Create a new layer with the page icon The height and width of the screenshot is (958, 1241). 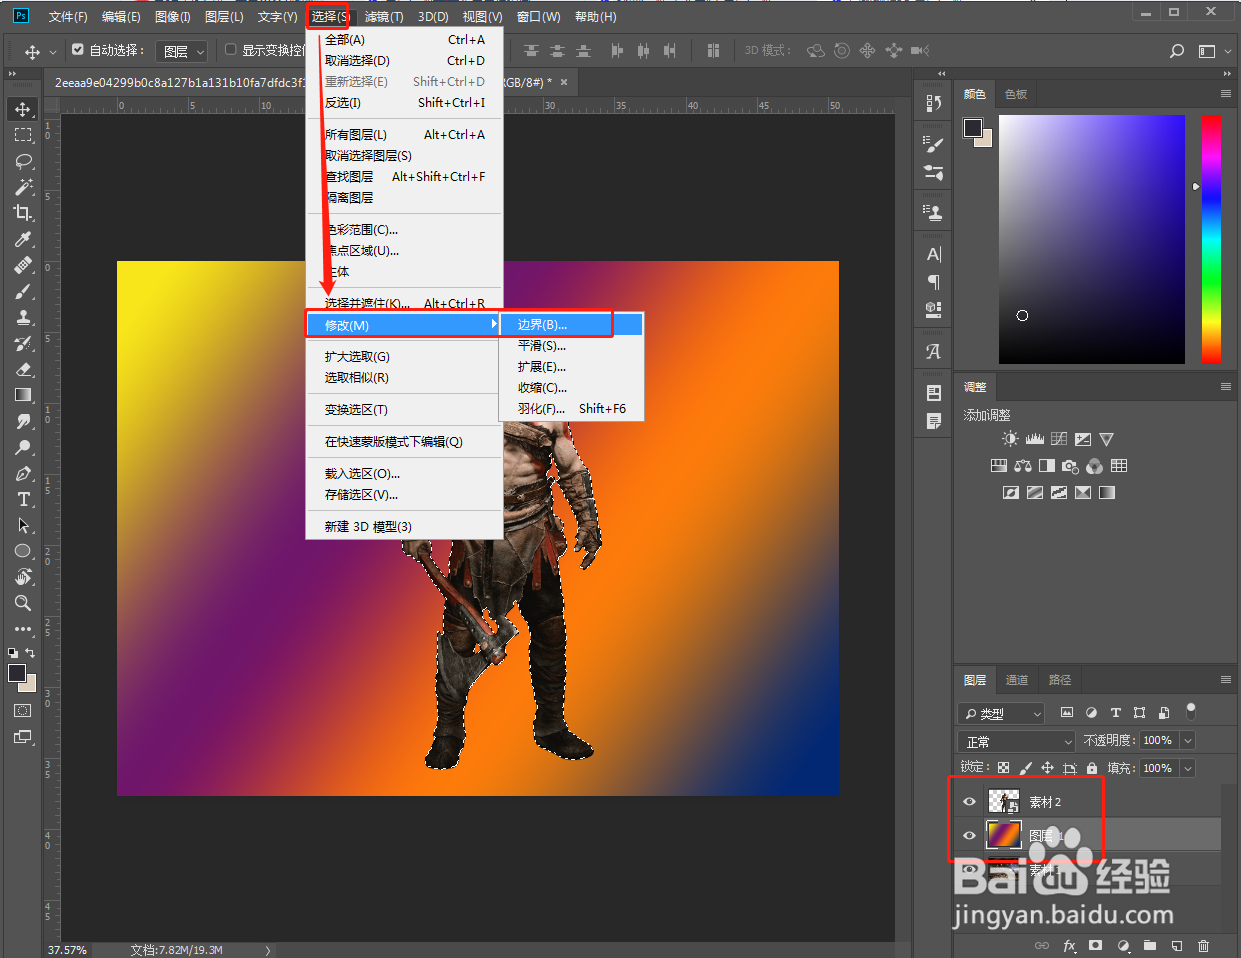tap(1177, 945)
